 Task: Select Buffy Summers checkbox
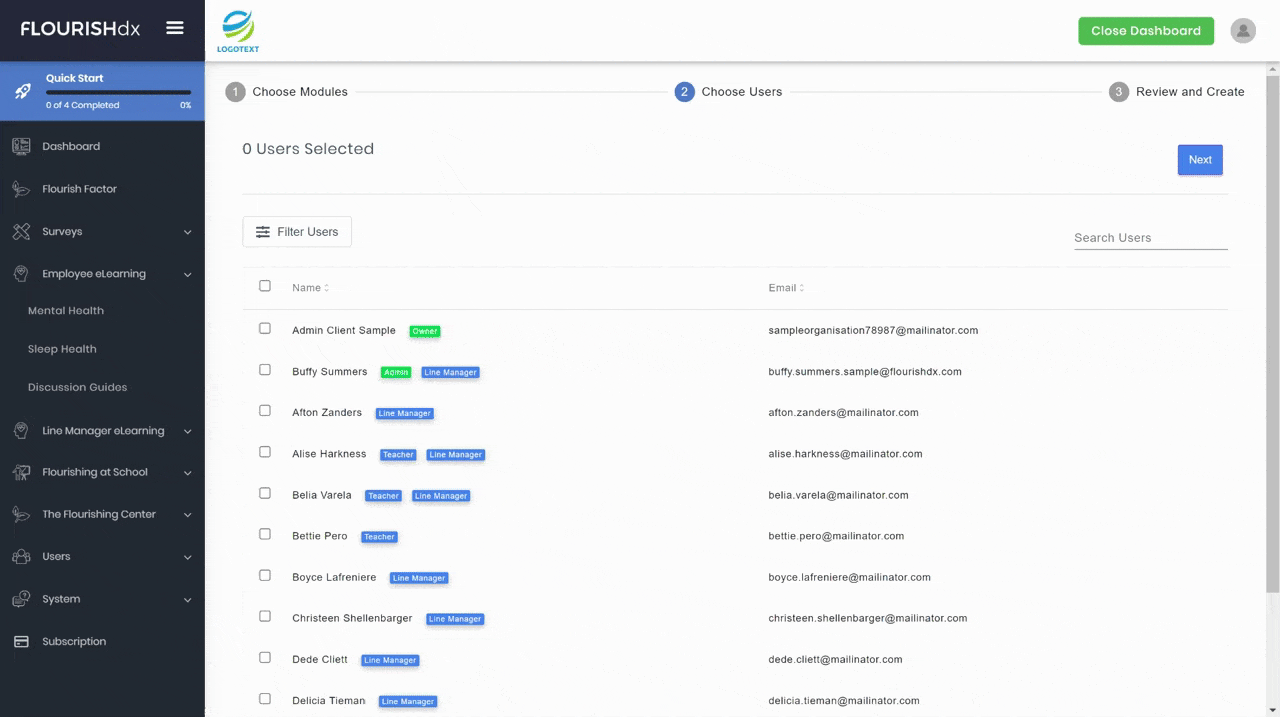click(x=265, y=369)
